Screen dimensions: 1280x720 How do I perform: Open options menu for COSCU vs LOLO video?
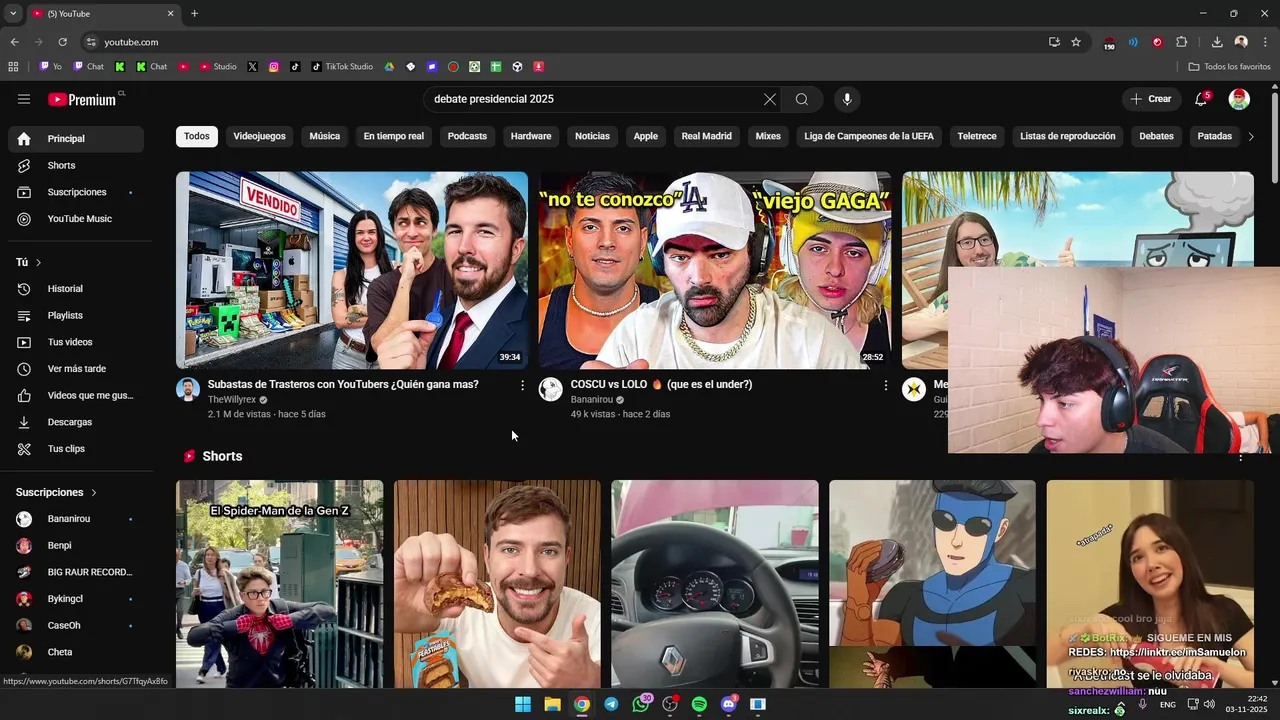[x=885, y=385]
